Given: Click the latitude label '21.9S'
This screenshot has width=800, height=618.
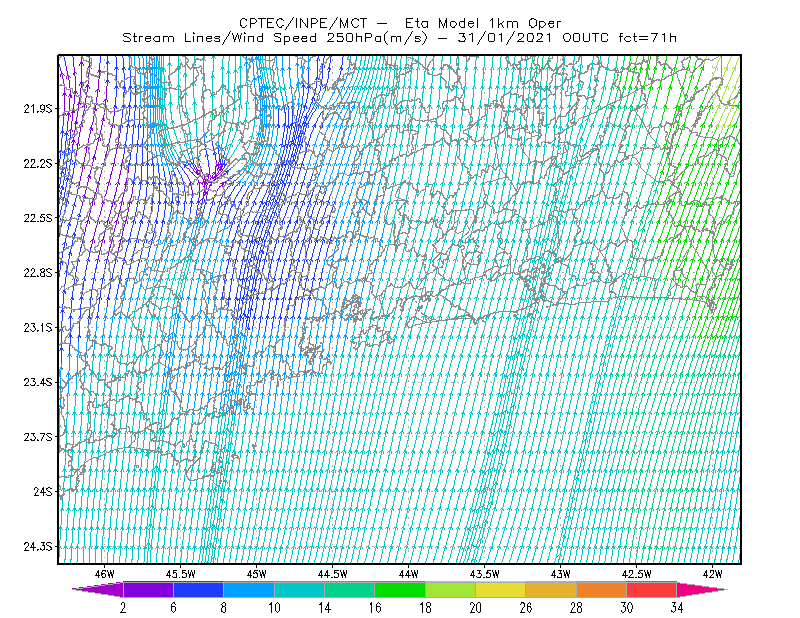Looking at the screenshot, I should coord(38,109).
